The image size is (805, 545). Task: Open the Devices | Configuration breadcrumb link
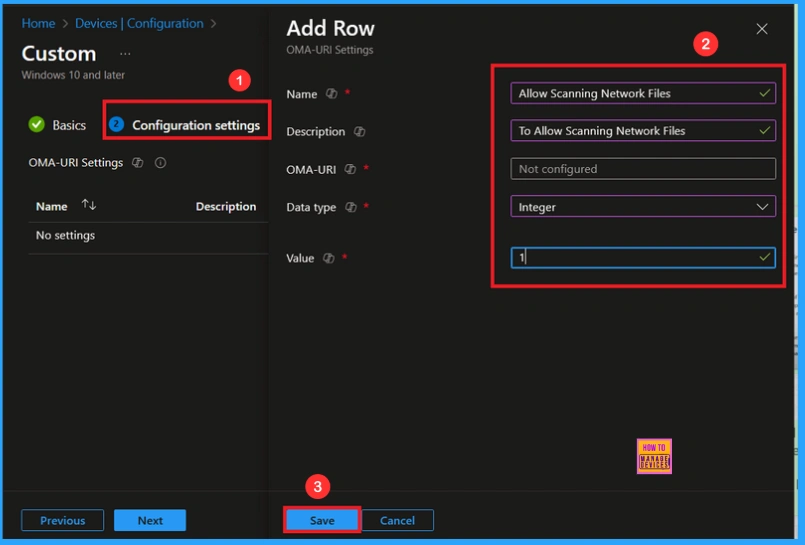click(139, 23)
